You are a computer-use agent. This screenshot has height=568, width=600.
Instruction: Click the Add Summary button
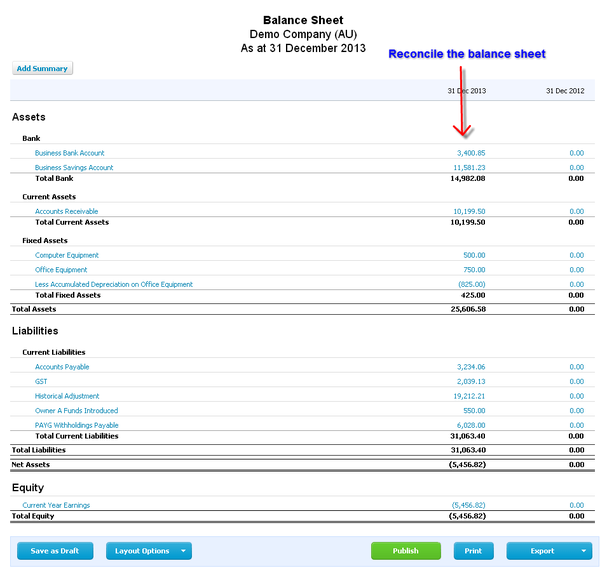tap(42, 69)
